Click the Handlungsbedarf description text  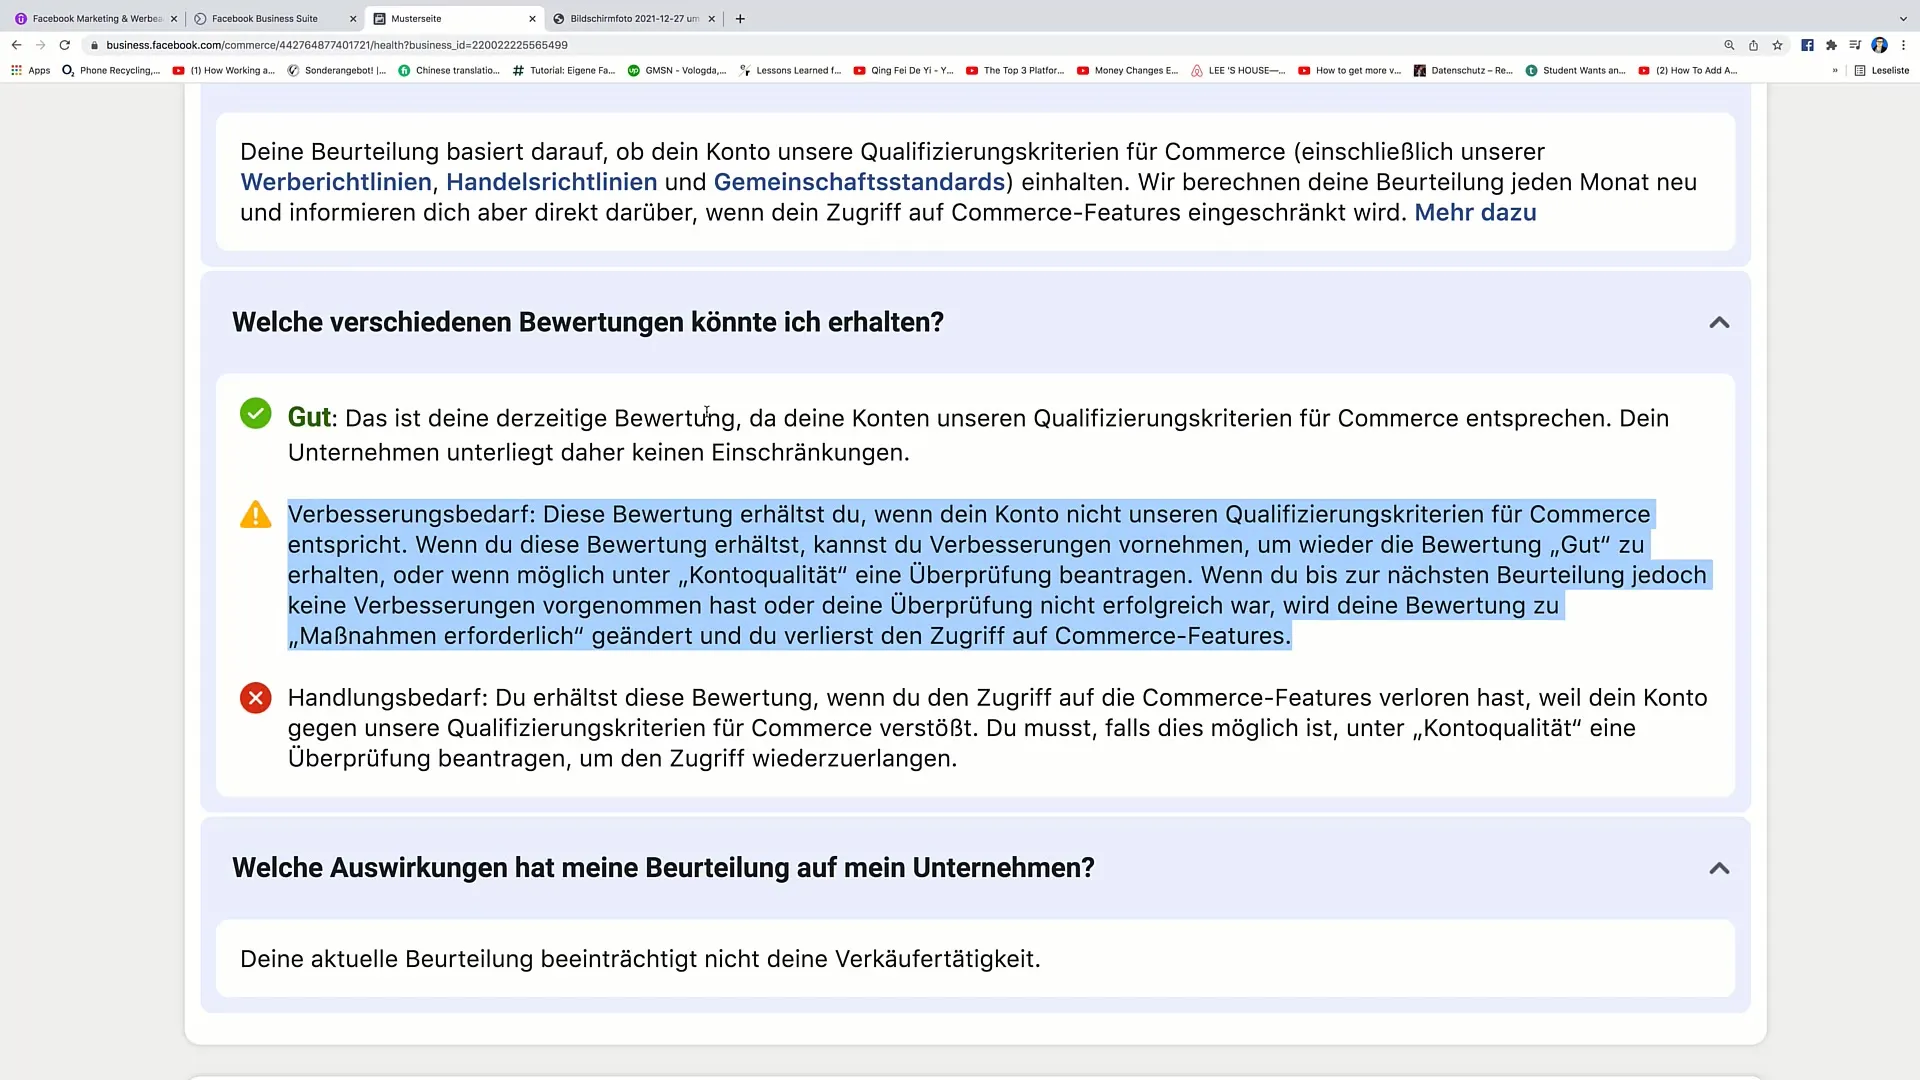pos(997,728)
